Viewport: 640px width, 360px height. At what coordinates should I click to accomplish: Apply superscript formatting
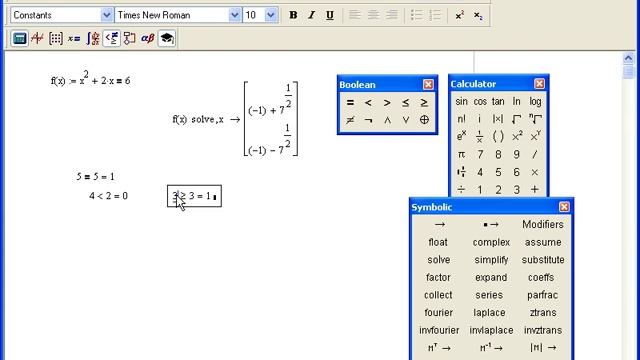click(x=460, y=15)
